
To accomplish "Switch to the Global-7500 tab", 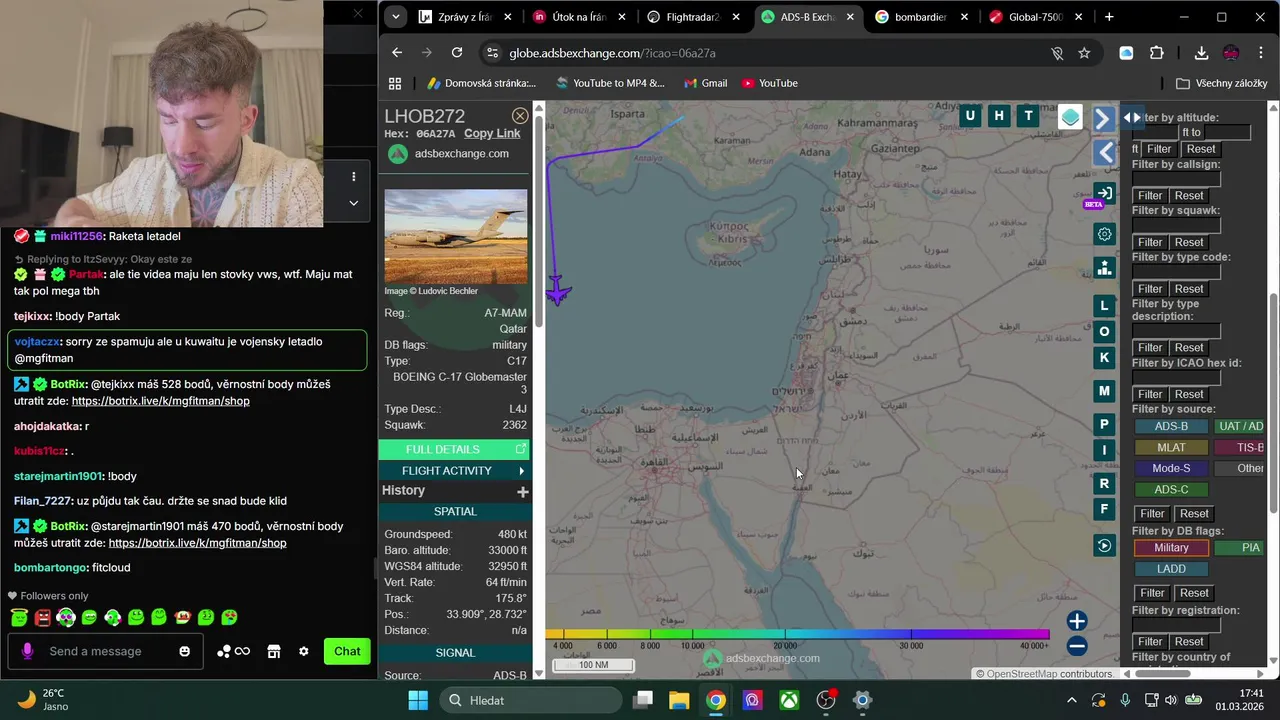I will pyautogui.click(x=1035, y=17).
